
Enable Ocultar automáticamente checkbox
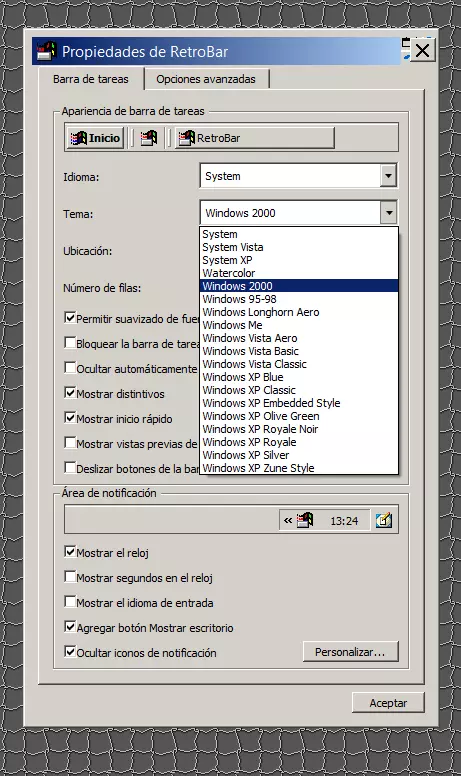tap(70, 368)
